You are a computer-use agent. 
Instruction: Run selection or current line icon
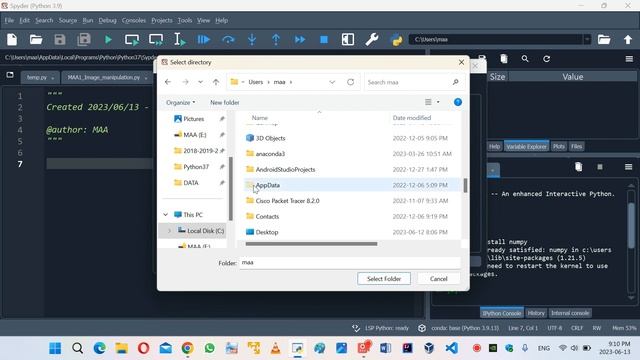click(x=180, y=40)
